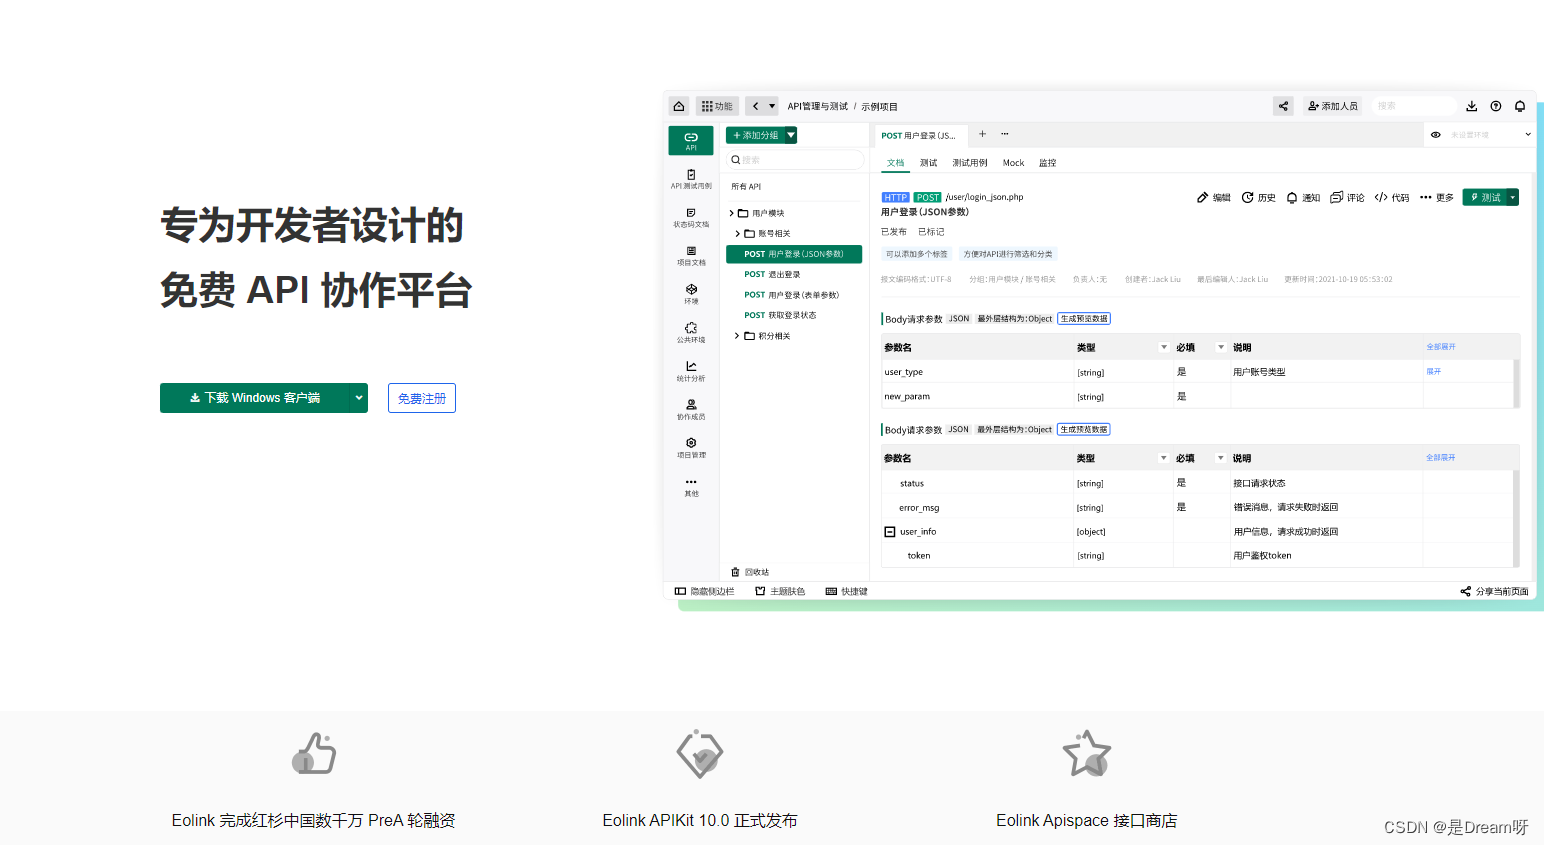Screen dimensions: 1544x845
Task: Open the 统计分析 sidebar icon
Action: [x=691, y=368]
